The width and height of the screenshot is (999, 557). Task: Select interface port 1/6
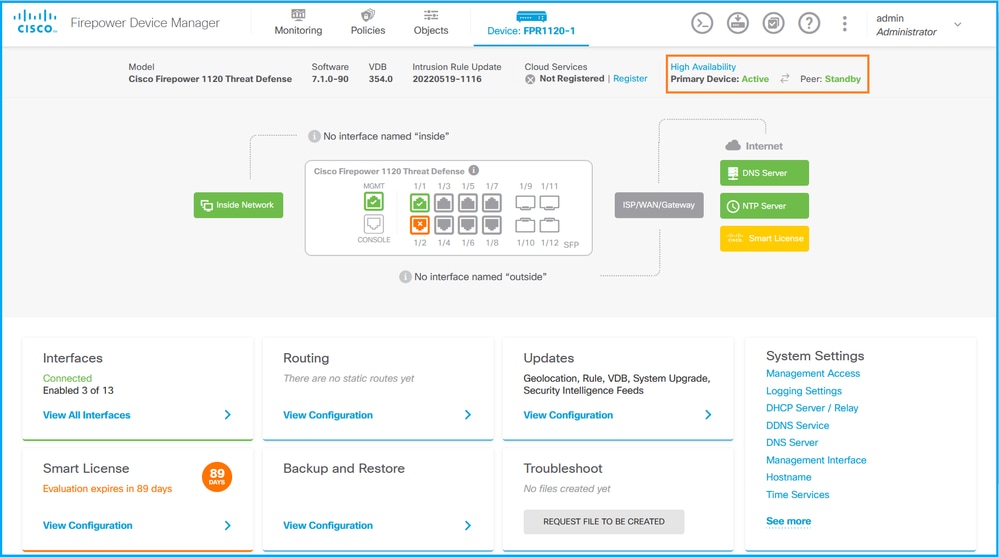click(x=468, y=225)
